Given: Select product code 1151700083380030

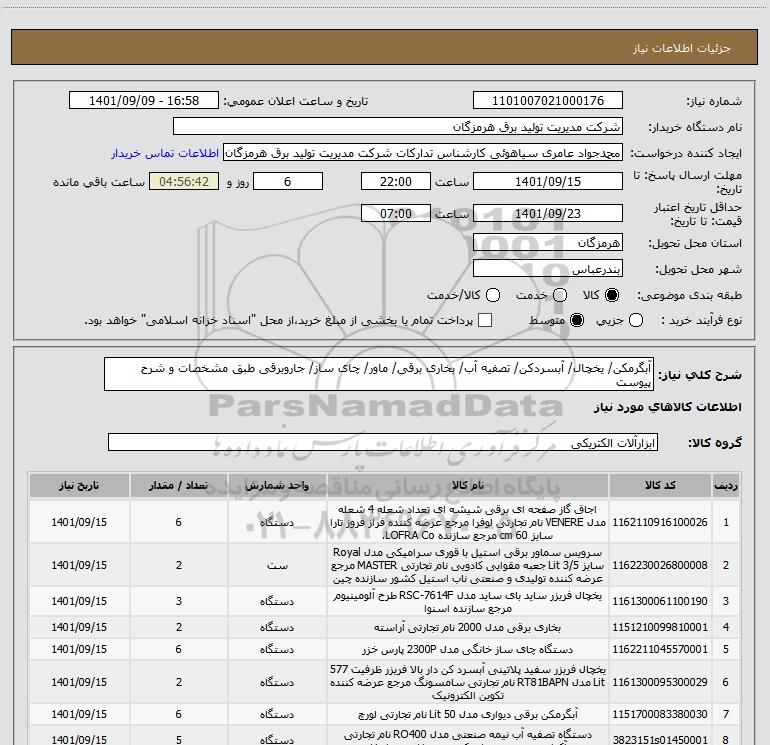Looking at the screenshot, I should click(x=660, y=714).
